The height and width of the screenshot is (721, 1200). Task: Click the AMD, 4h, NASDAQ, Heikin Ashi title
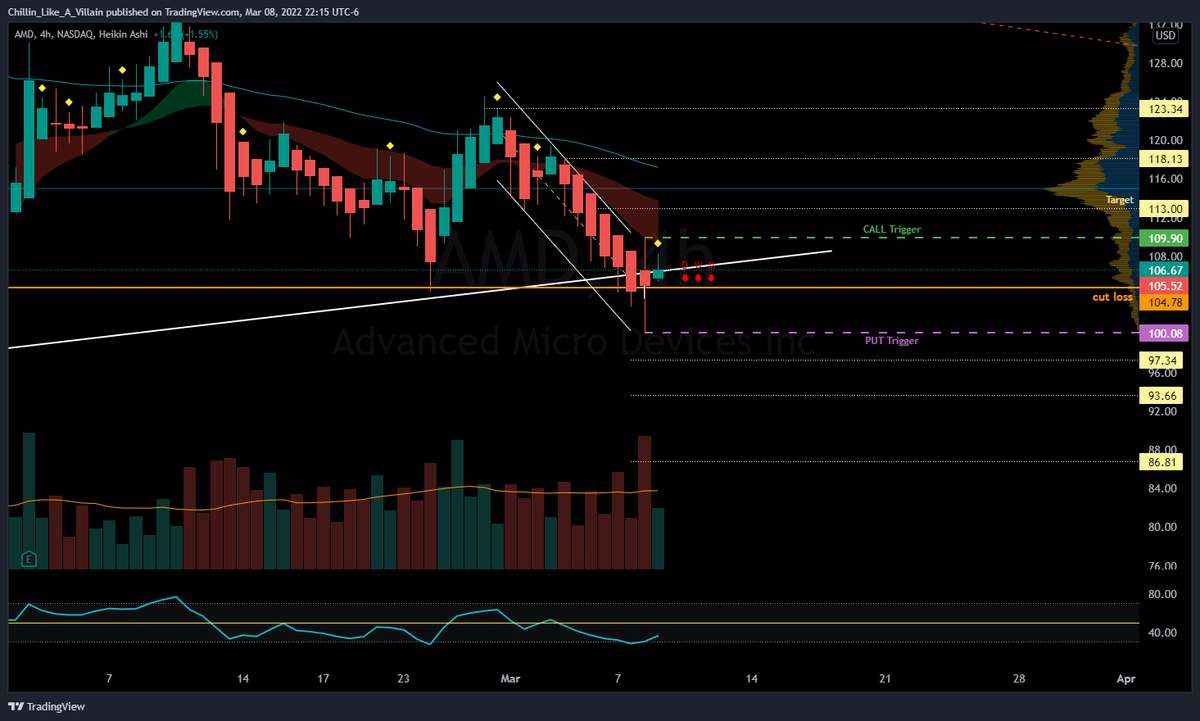tap(80, 34)
